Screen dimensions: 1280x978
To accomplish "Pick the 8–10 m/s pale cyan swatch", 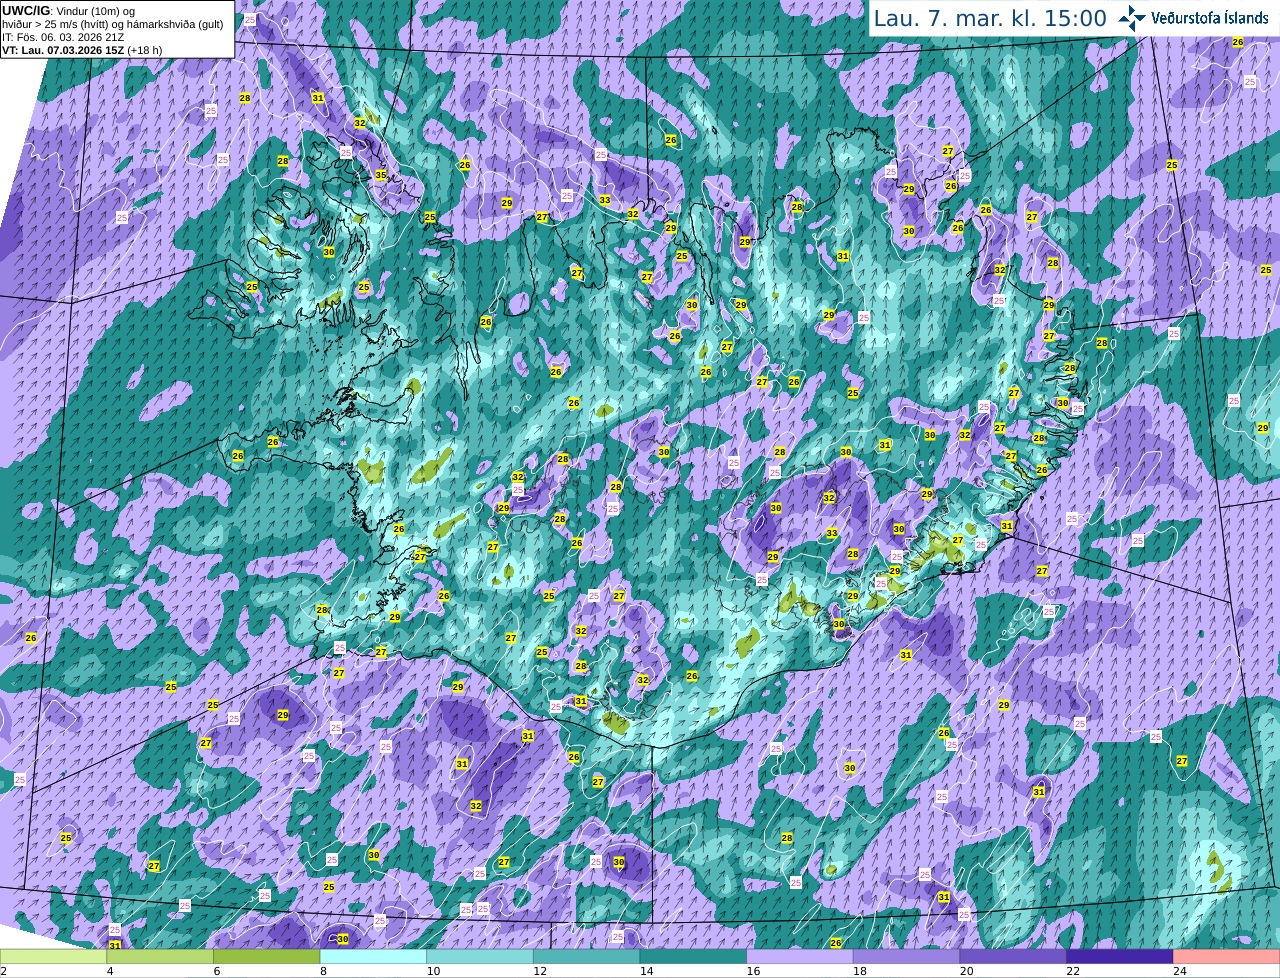I will (373, 957).
